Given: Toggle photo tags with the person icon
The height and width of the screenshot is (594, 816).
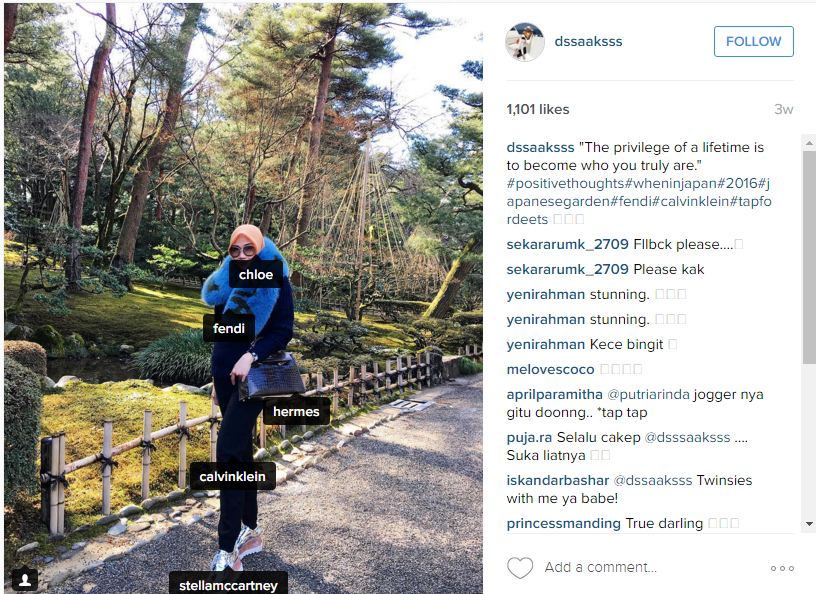Looking at the screenshot, I should pos(24,579).
